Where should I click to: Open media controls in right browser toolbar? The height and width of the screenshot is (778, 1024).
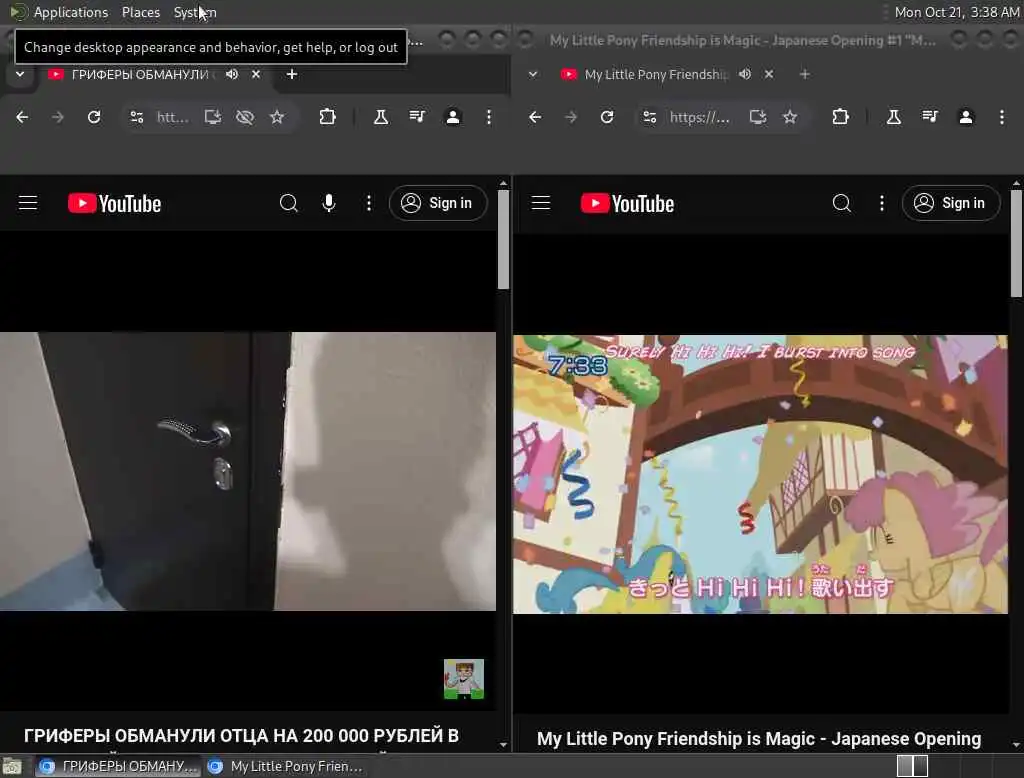[930, 117]
